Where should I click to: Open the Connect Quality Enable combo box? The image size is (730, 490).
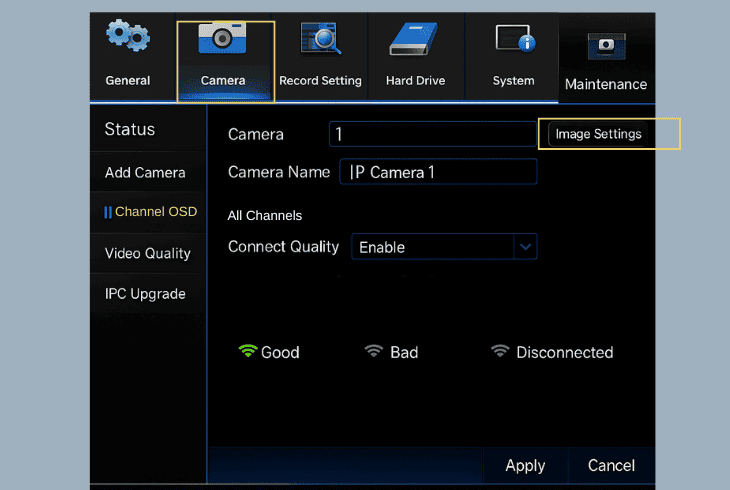[444, 247]
